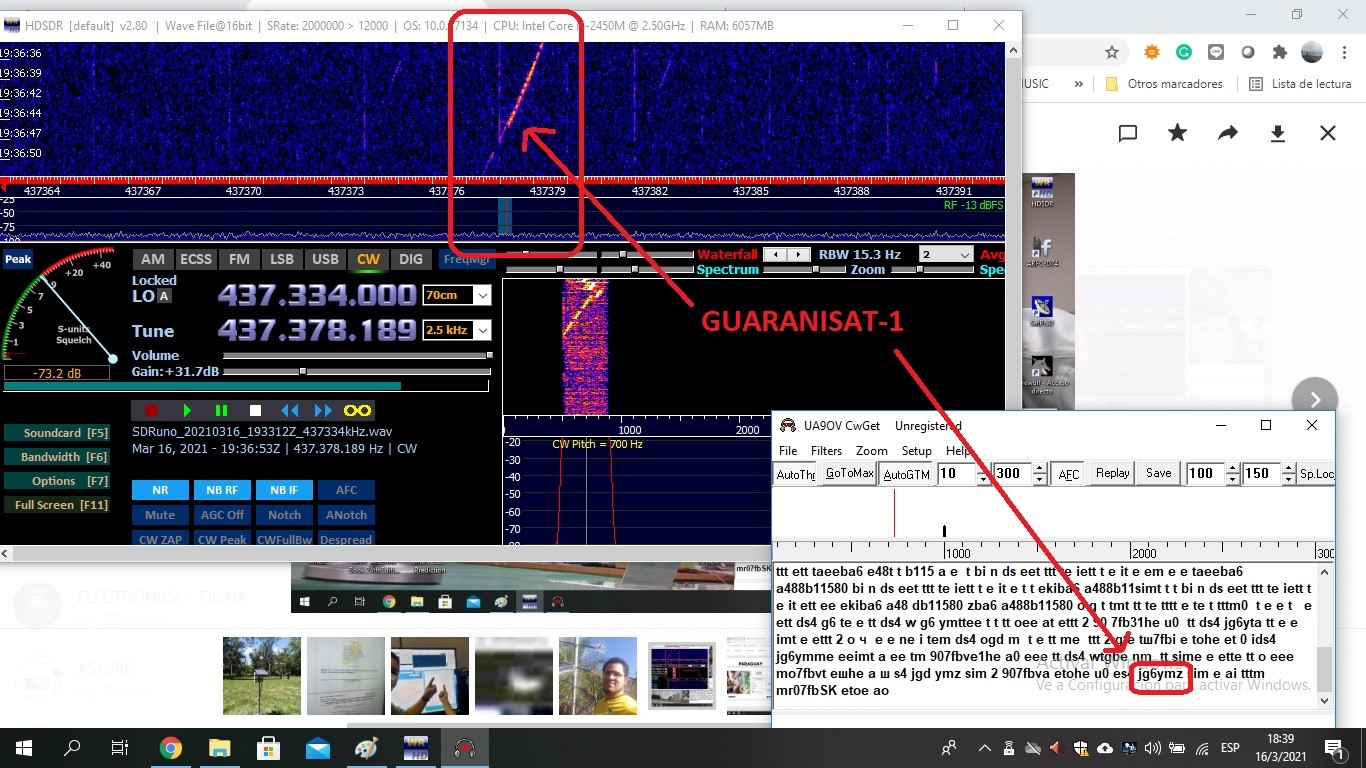Open File Explorer from the taskbar
Image resolution: width=1366 pixels, height=768 pixels.
tap(219, 748)
